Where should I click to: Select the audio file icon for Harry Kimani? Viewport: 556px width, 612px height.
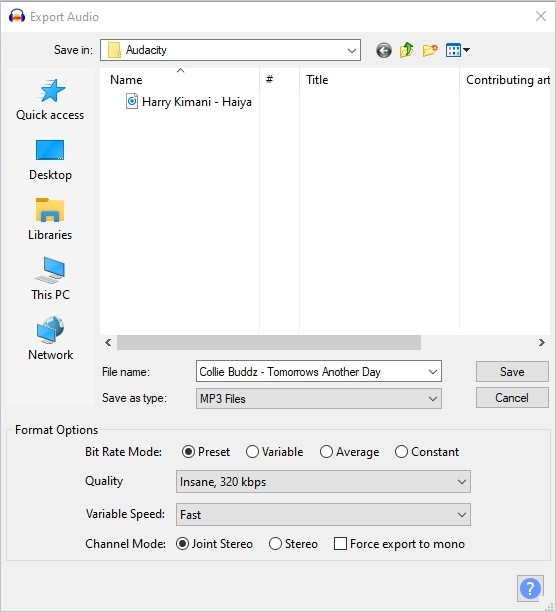click(x=132, y=101)
